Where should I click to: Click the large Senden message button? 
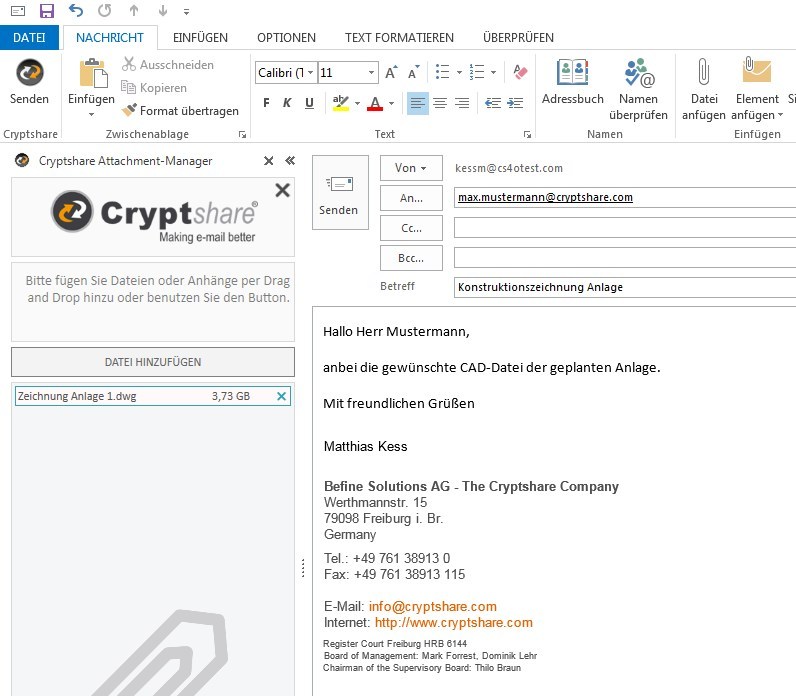[x=340, y=192]
